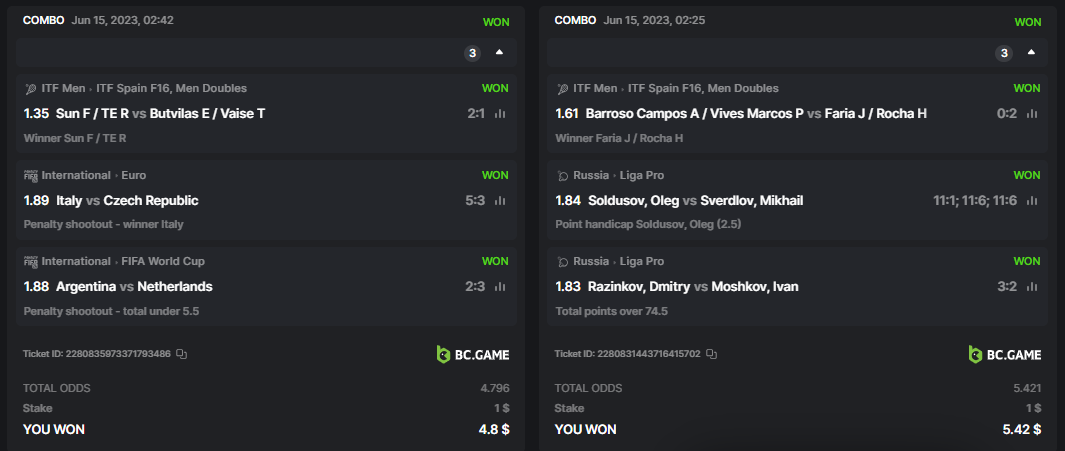1065x451 pixels.
Task: Open stats icon for Italy vs Czech Republic
Action: [500, 201]
